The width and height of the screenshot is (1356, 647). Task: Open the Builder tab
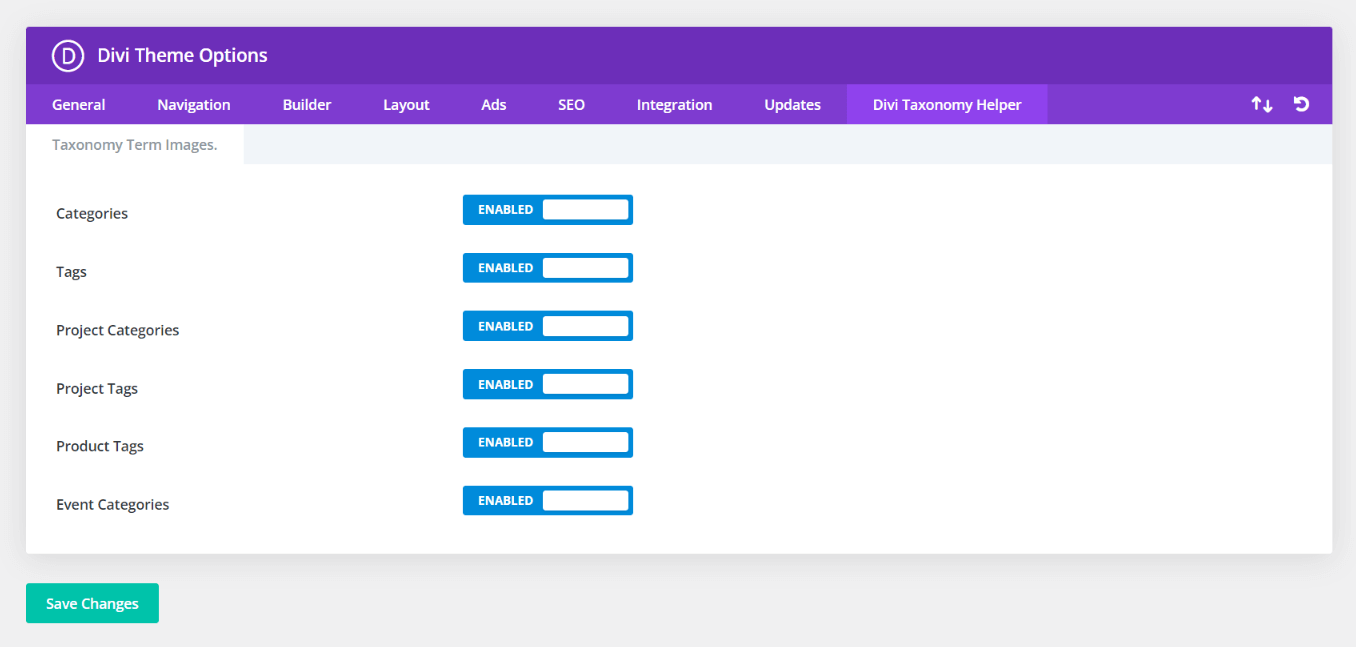click(307, 104)
